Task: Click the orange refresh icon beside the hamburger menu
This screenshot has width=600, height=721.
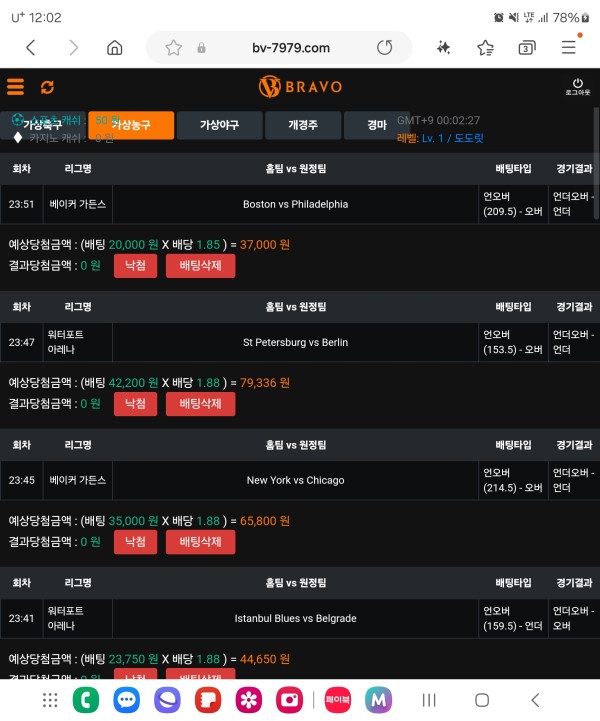Action: 47,88
